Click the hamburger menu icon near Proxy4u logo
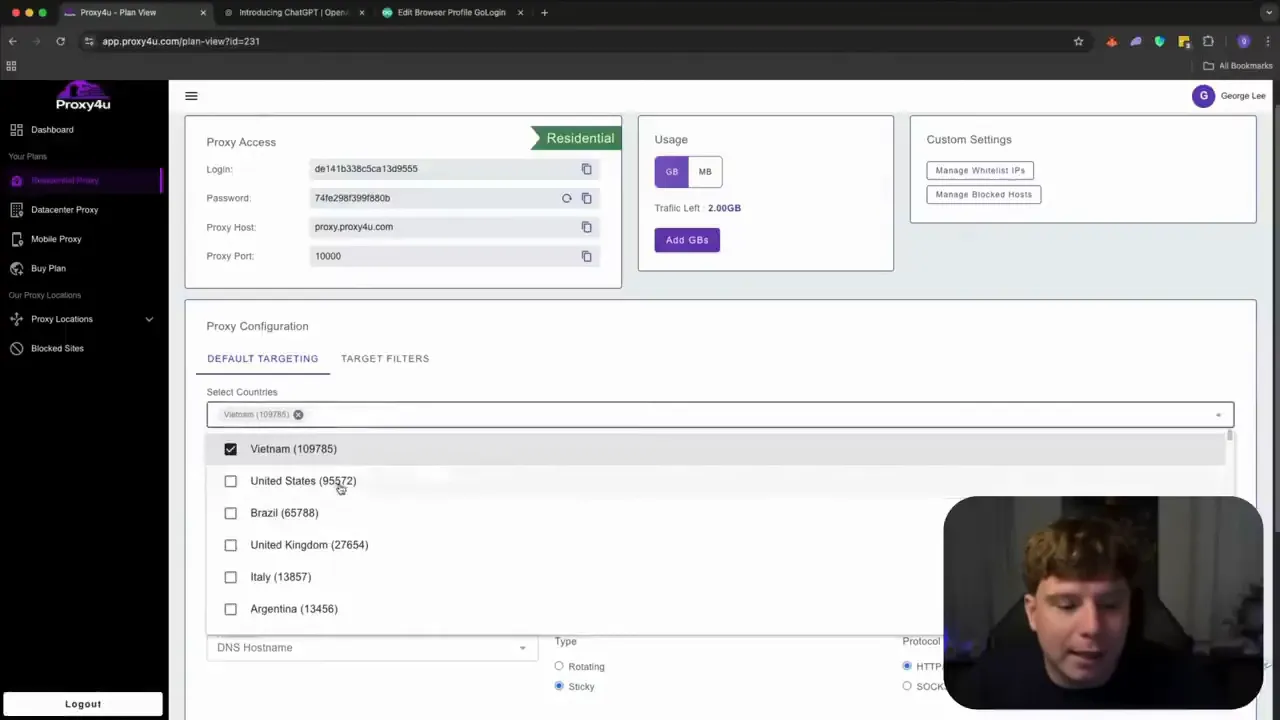Screen dimensions: 1280x720 point(191,95)
